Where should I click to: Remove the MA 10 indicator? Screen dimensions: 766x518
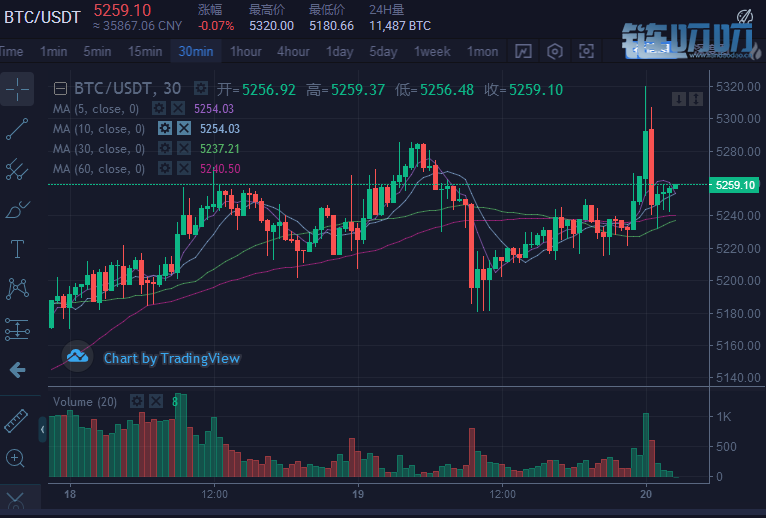coord(184,129)
